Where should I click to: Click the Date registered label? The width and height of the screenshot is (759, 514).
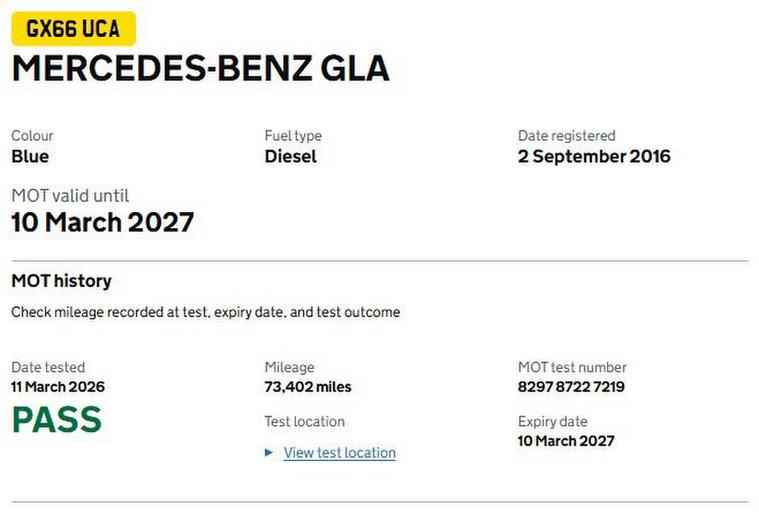pyautogui.click(x=566, y=135)
